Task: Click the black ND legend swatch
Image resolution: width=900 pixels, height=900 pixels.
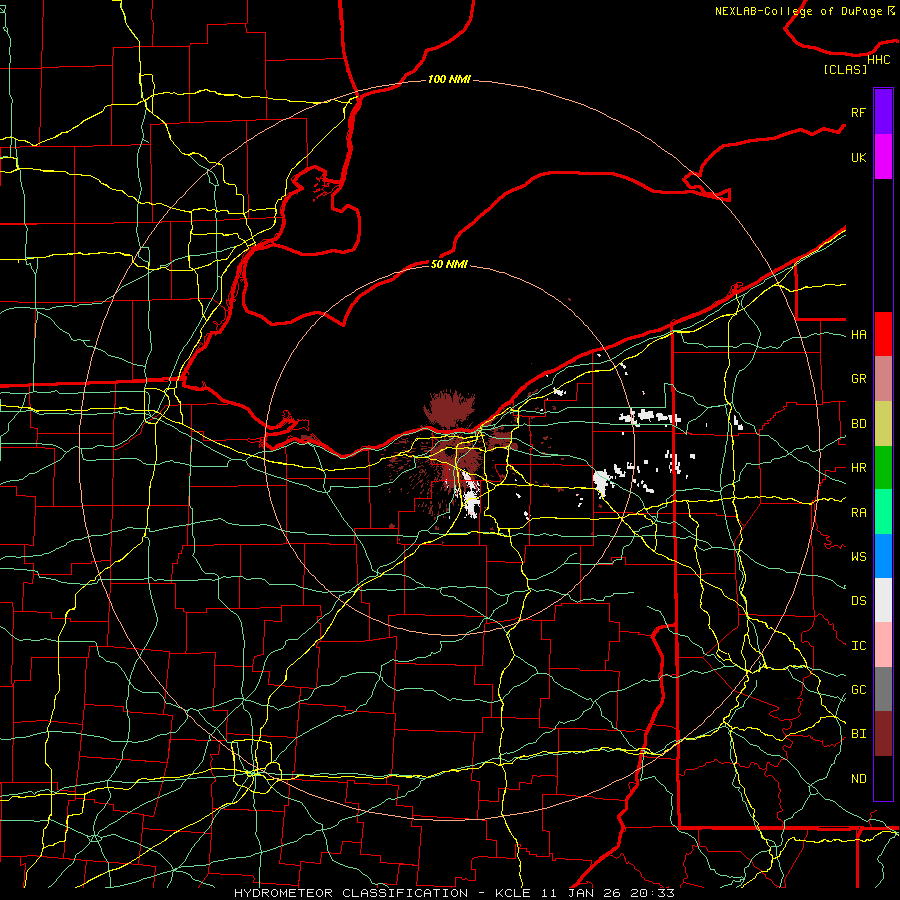Action: pos(883,778)
